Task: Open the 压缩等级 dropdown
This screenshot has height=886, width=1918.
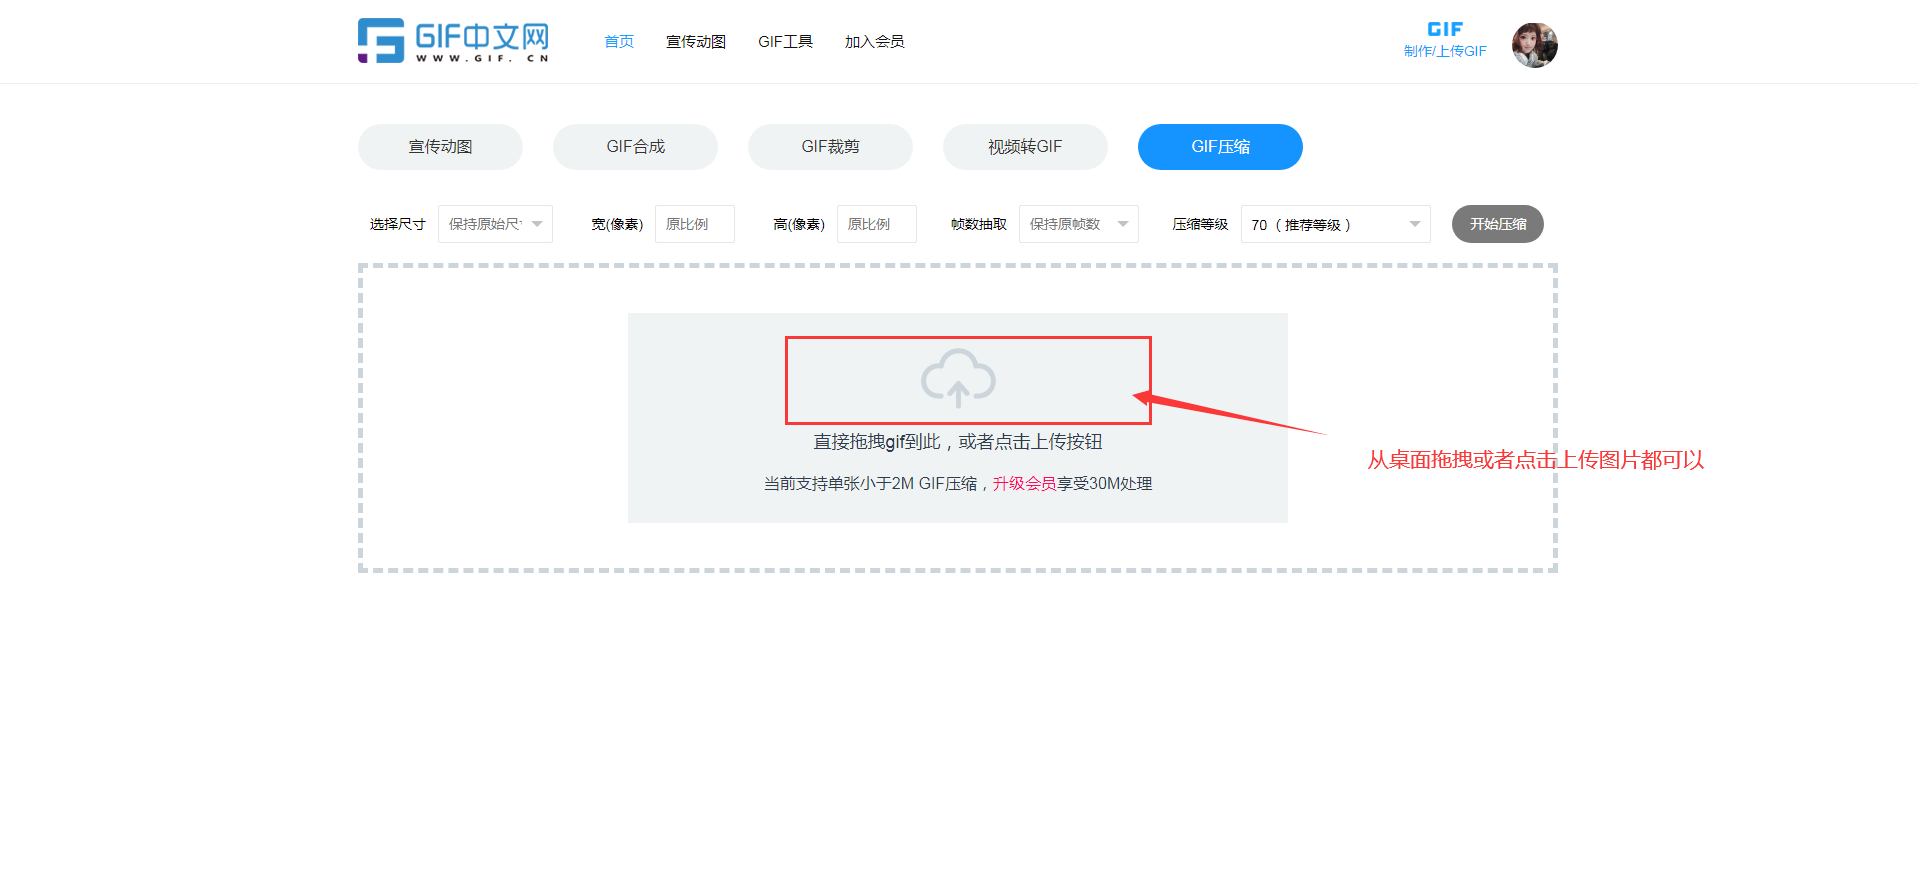Action: pyautogui.click(x=1335, y=224)
